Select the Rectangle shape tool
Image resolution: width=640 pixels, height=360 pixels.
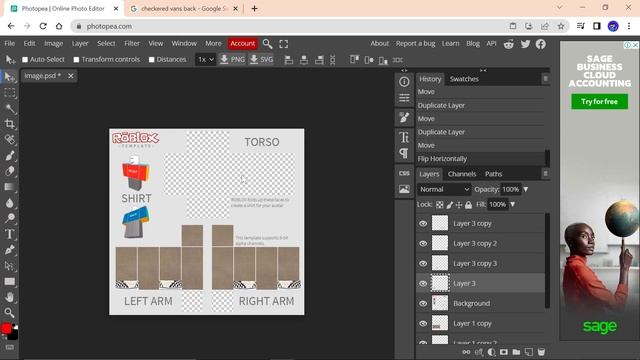10,282
